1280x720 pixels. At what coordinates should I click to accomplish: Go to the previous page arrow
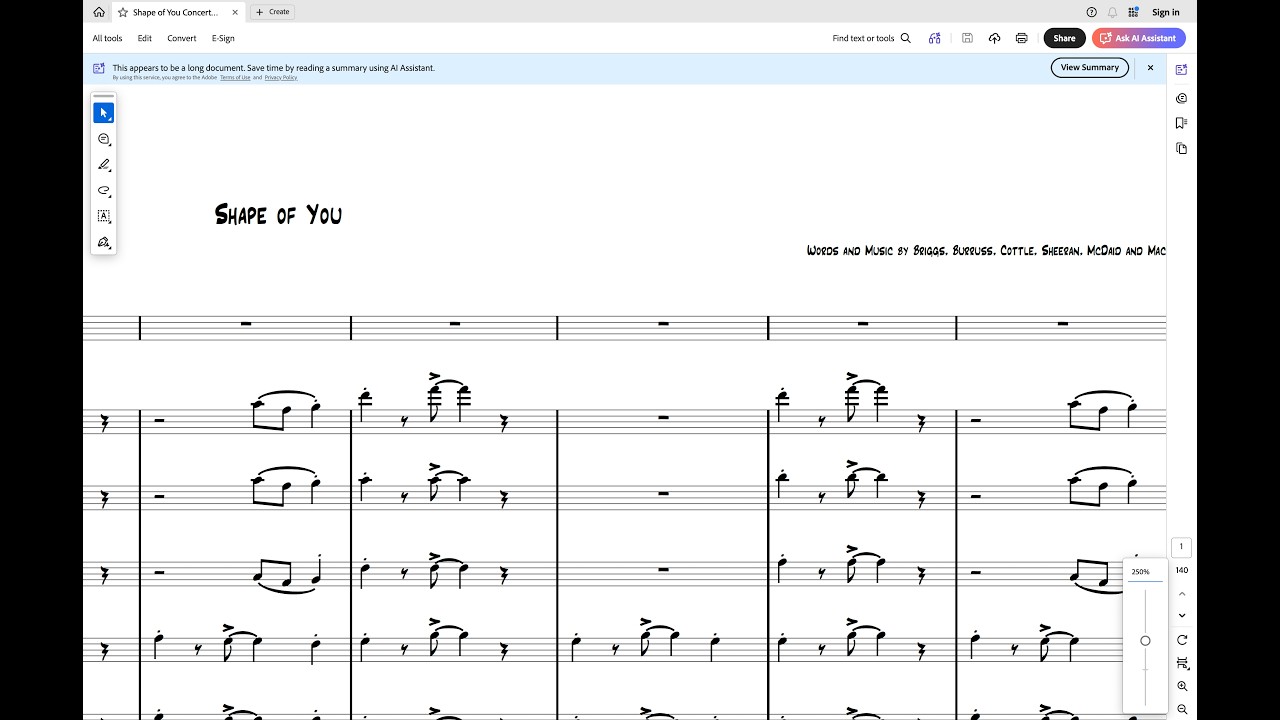coord(1182,594)
